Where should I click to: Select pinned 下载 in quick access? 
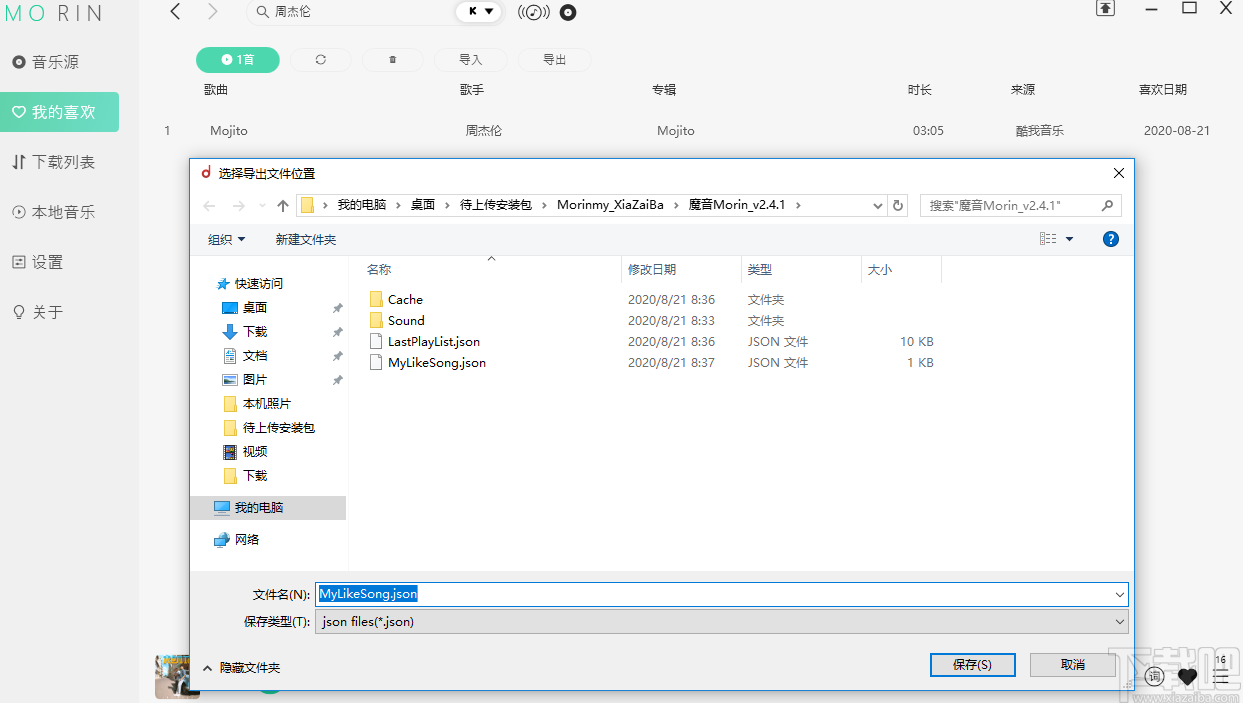[255, 332]
